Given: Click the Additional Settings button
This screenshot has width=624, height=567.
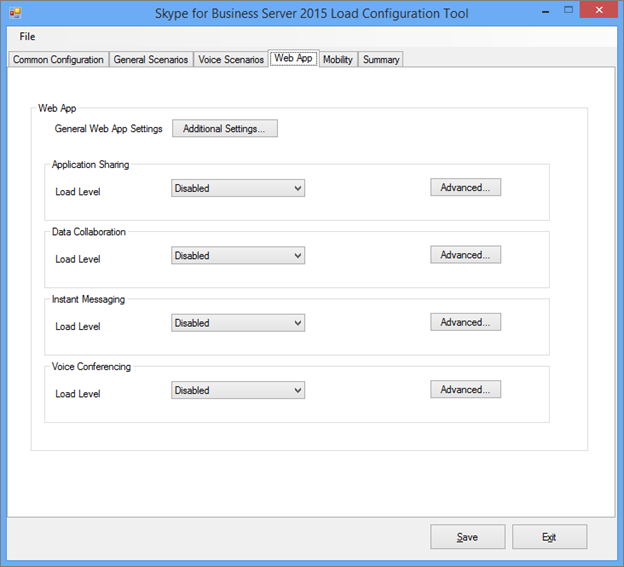Looking at the screenshot, I should [225, 129].
